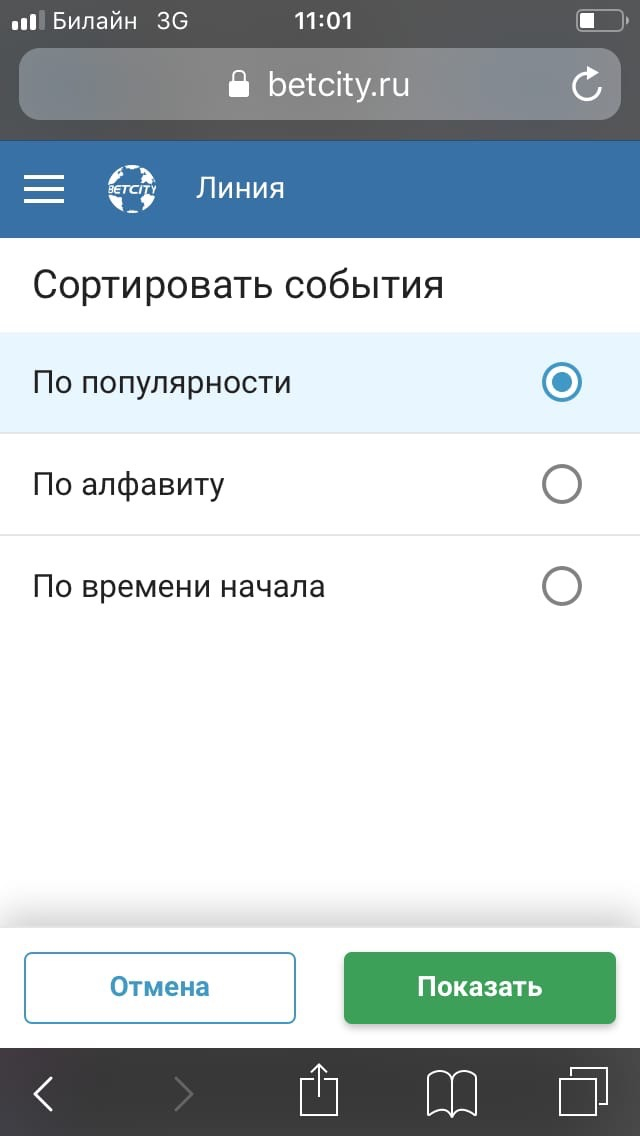Image resolution: width=640 pixels, height=1136 pixels.
Task: Tap the 'По популярности' row label
Action: click(x=162, y=382)
